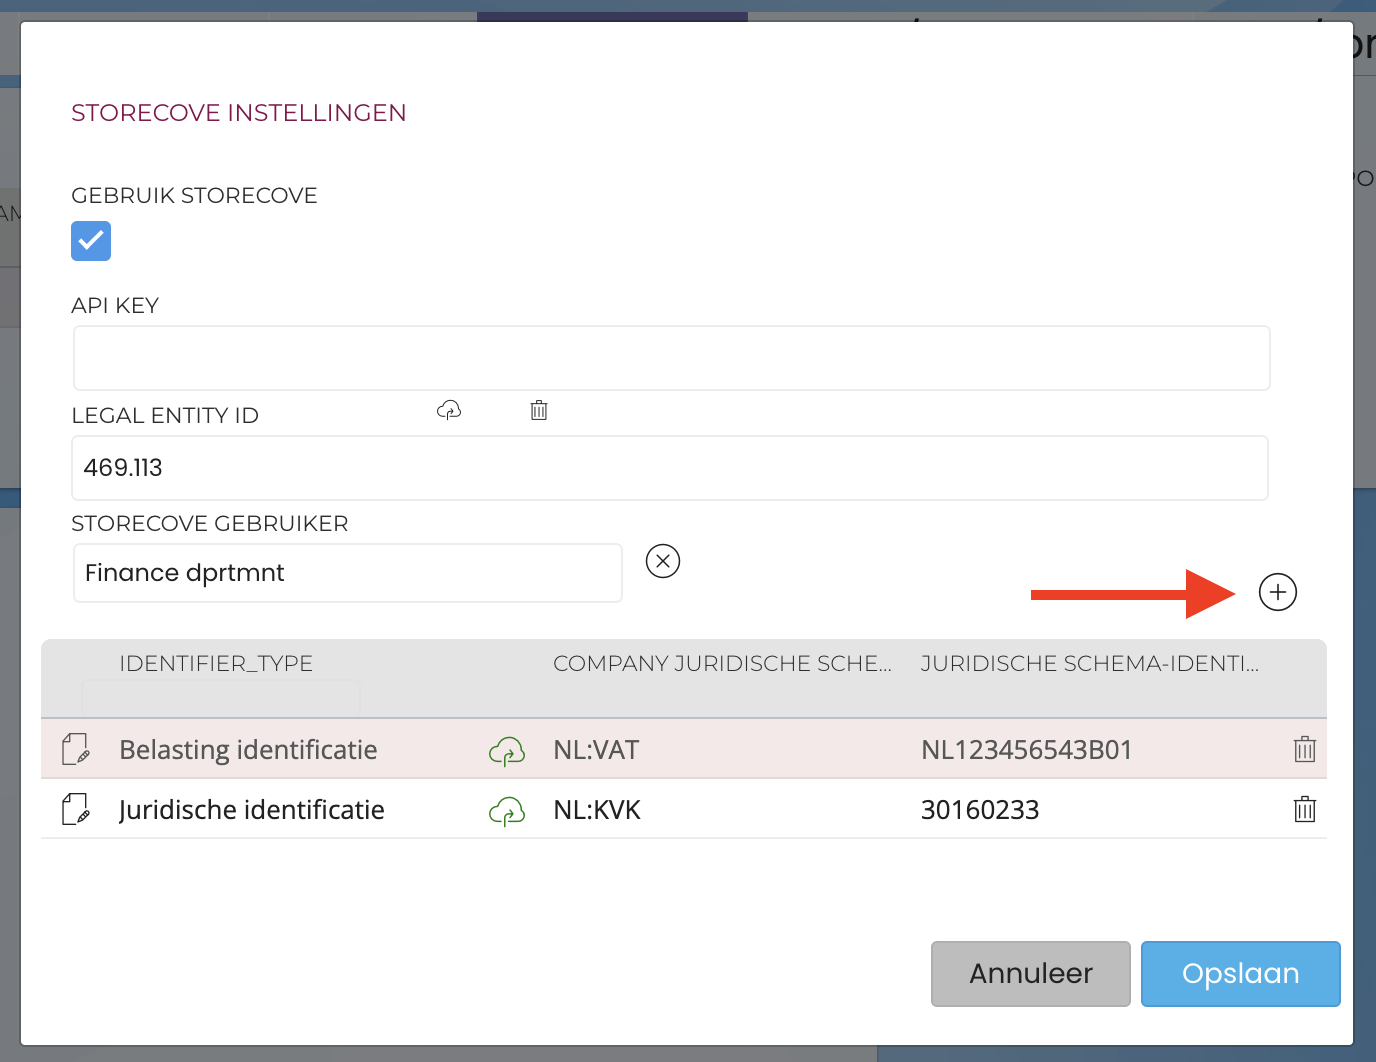
Task: Click the cloud sync icon beside Legal Entity ID
Action: tap(449, 410)
